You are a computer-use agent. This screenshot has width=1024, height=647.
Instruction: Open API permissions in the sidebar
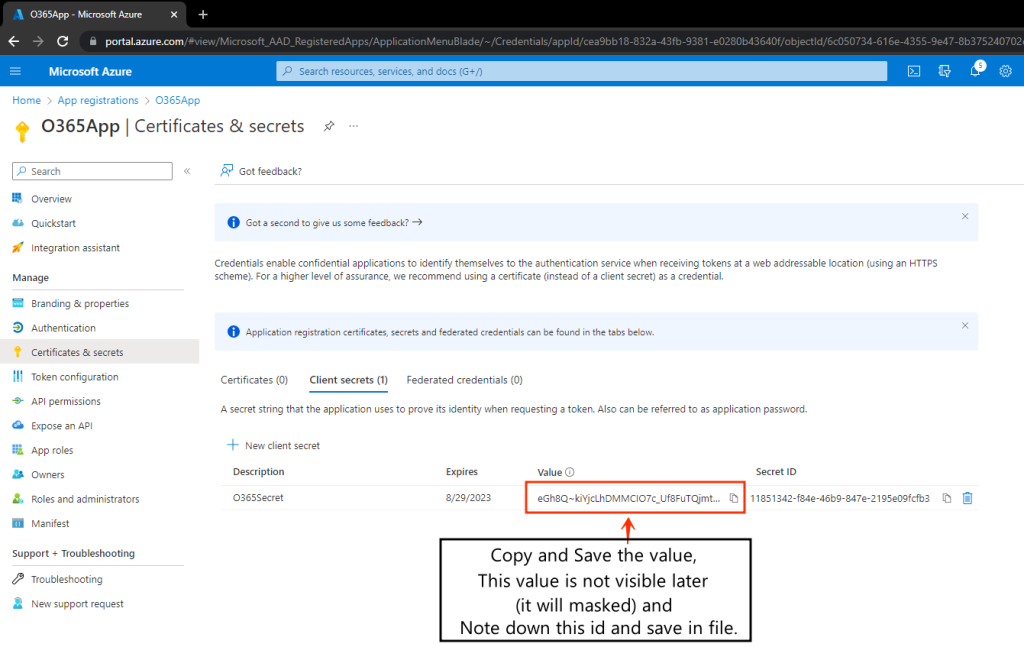[66, 401]
